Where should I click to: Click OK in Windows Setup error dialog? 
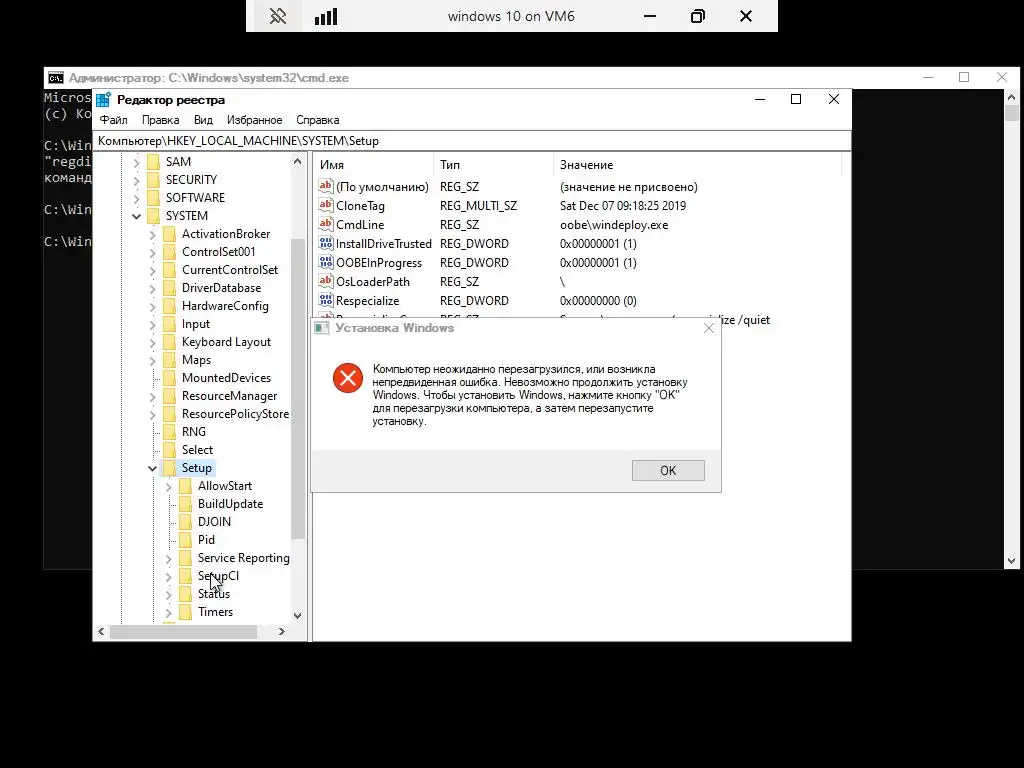[x=668, y=470]
